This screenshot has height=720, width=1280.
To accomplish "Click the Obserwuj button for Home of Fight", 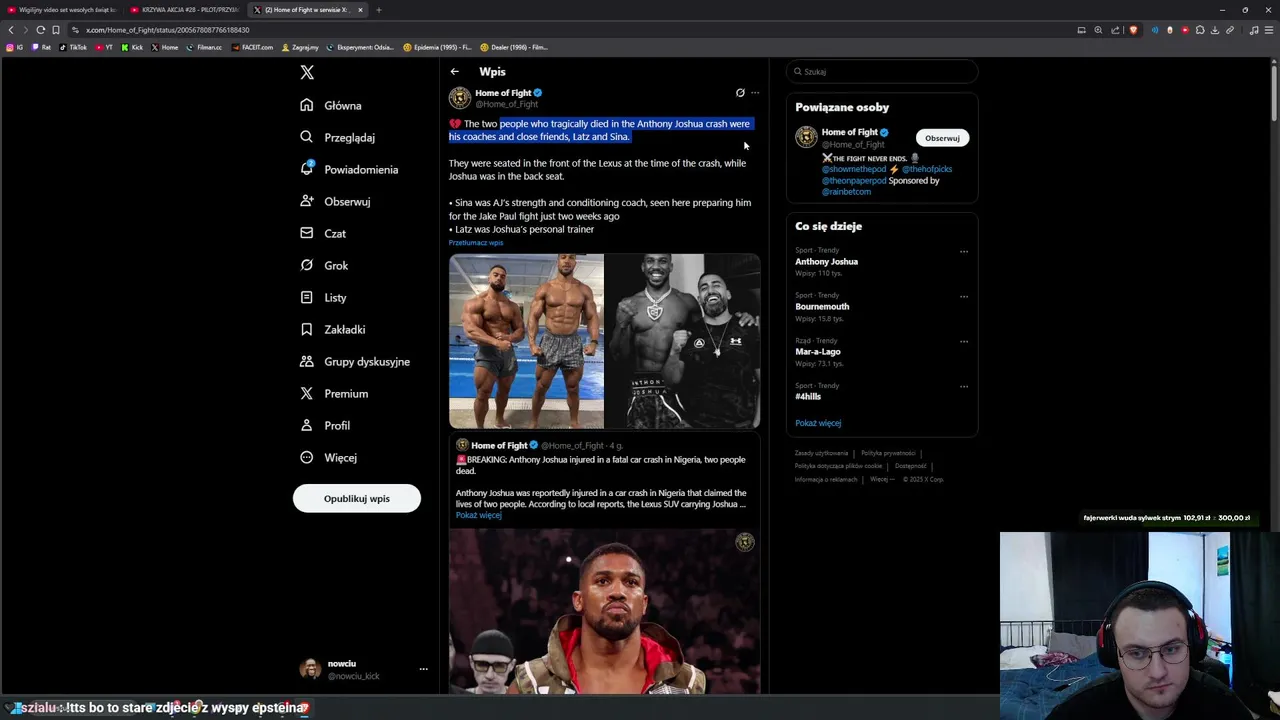I will pyautogui.click(x=942, y=138).
